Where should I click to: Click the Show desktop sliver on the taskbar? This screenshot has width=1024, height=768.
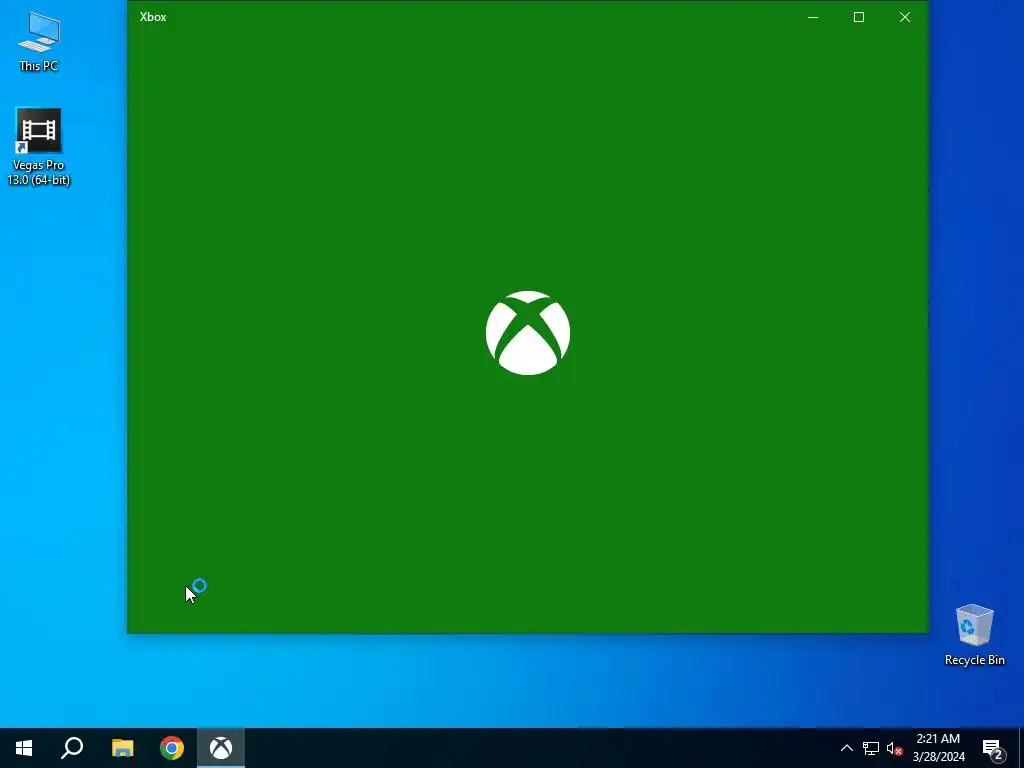click(1021, 748)
